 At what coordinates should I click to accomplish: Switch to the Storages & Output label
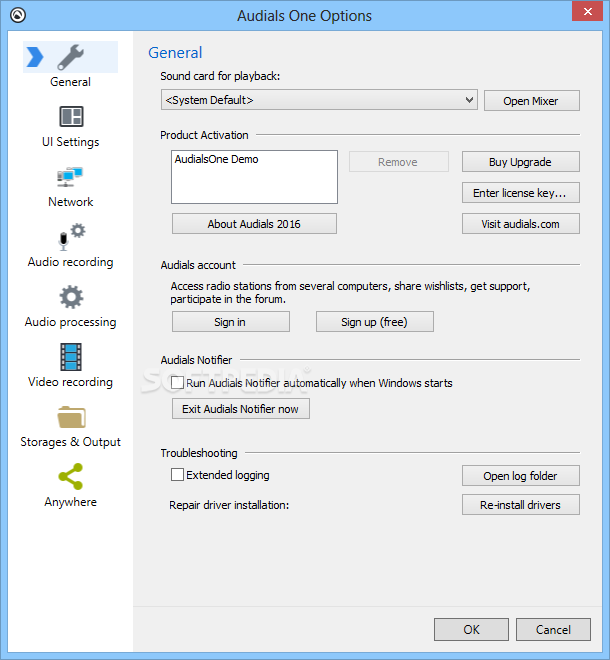(70, 442)
